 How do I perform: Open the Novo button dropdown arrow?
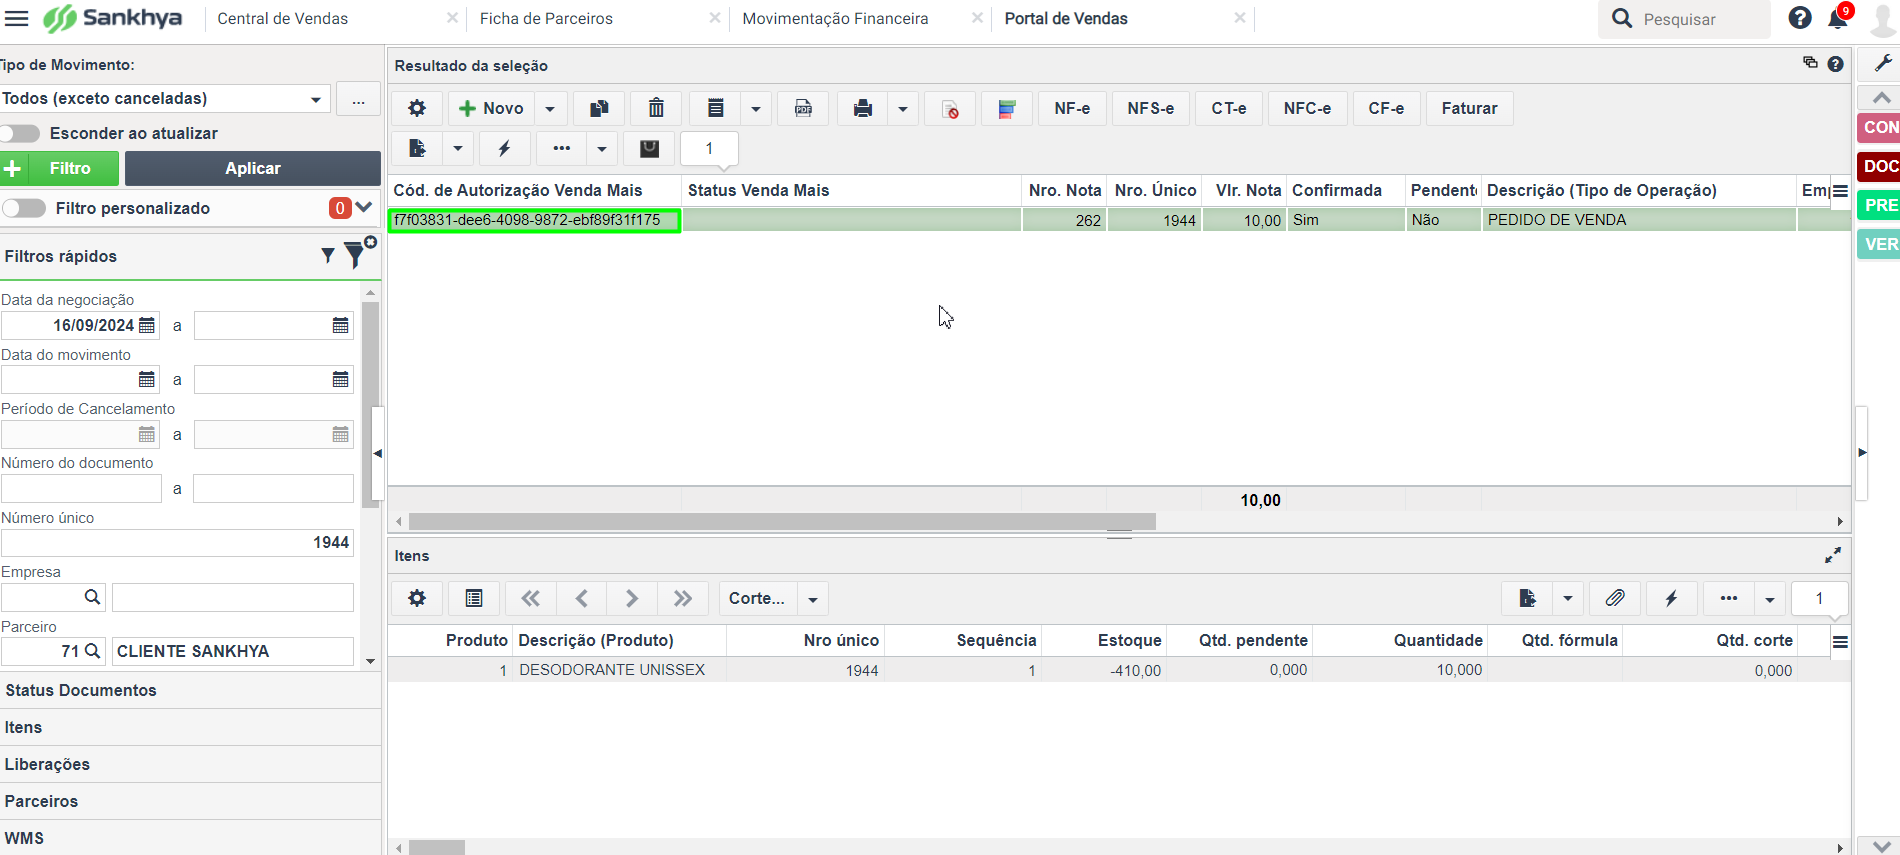[550, 108]
